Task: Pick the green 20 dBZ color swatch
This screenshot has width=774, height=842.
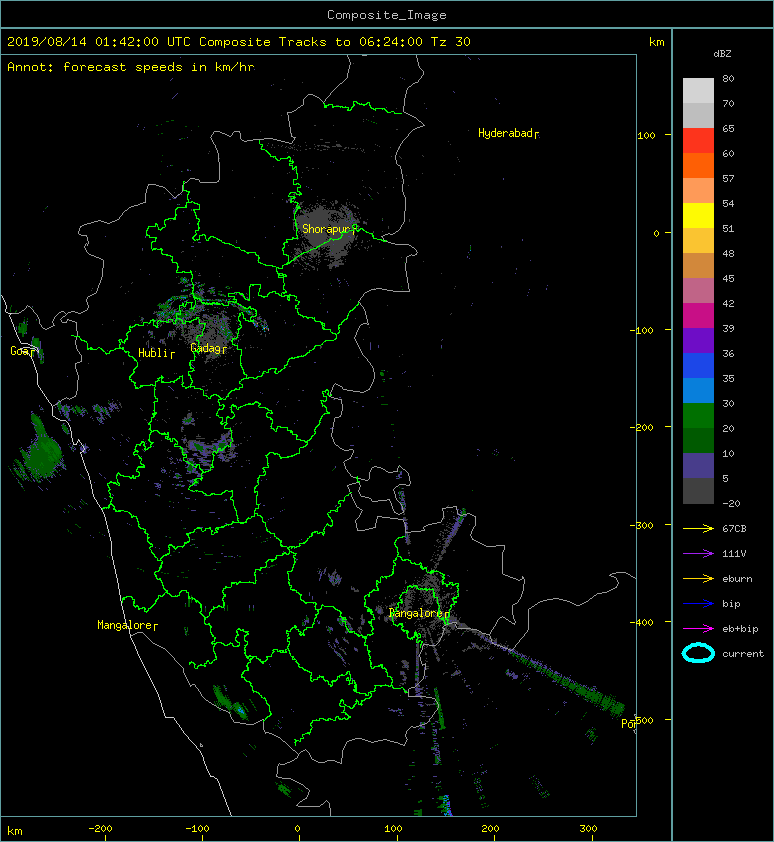Action: (698, 416)
